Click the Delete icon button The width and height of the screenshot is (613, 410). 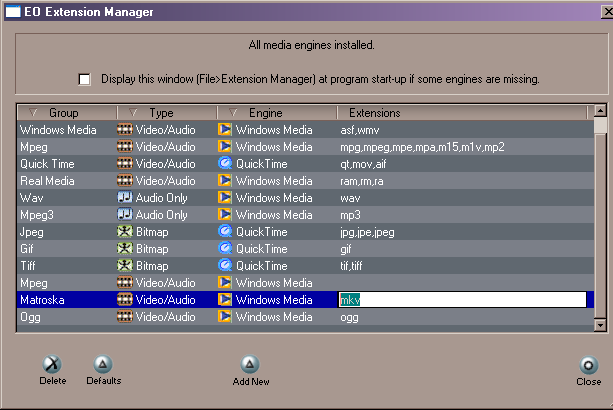point(52,364)
